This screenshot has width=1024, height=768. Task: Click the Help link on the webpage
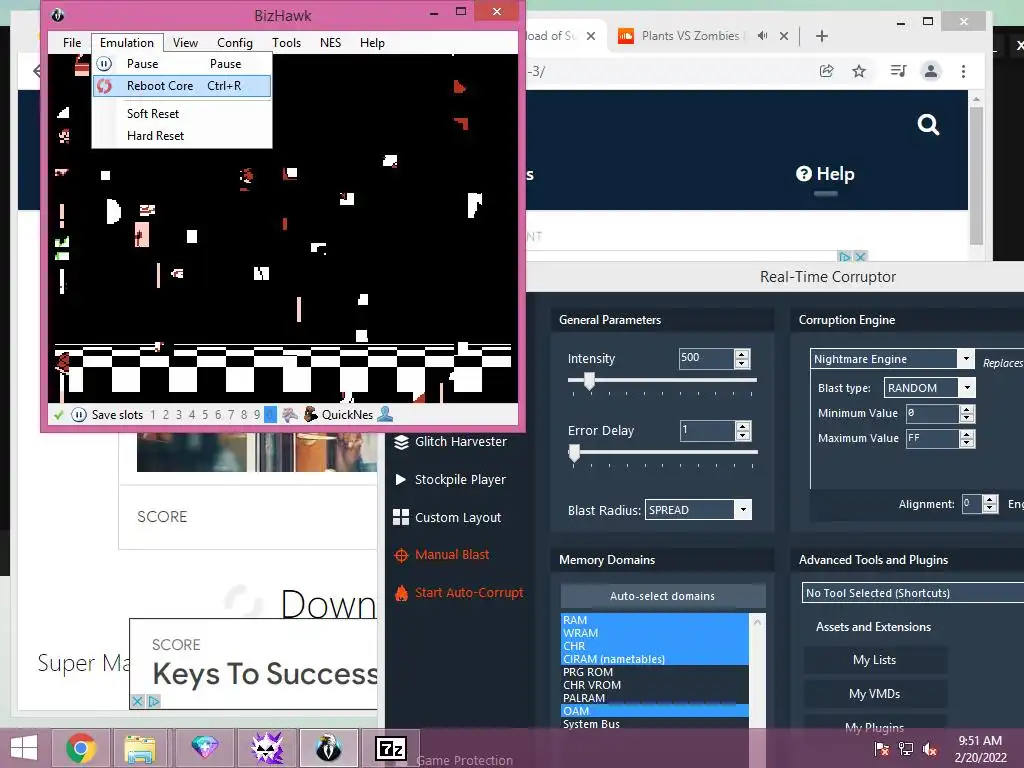tap(825, 174)
